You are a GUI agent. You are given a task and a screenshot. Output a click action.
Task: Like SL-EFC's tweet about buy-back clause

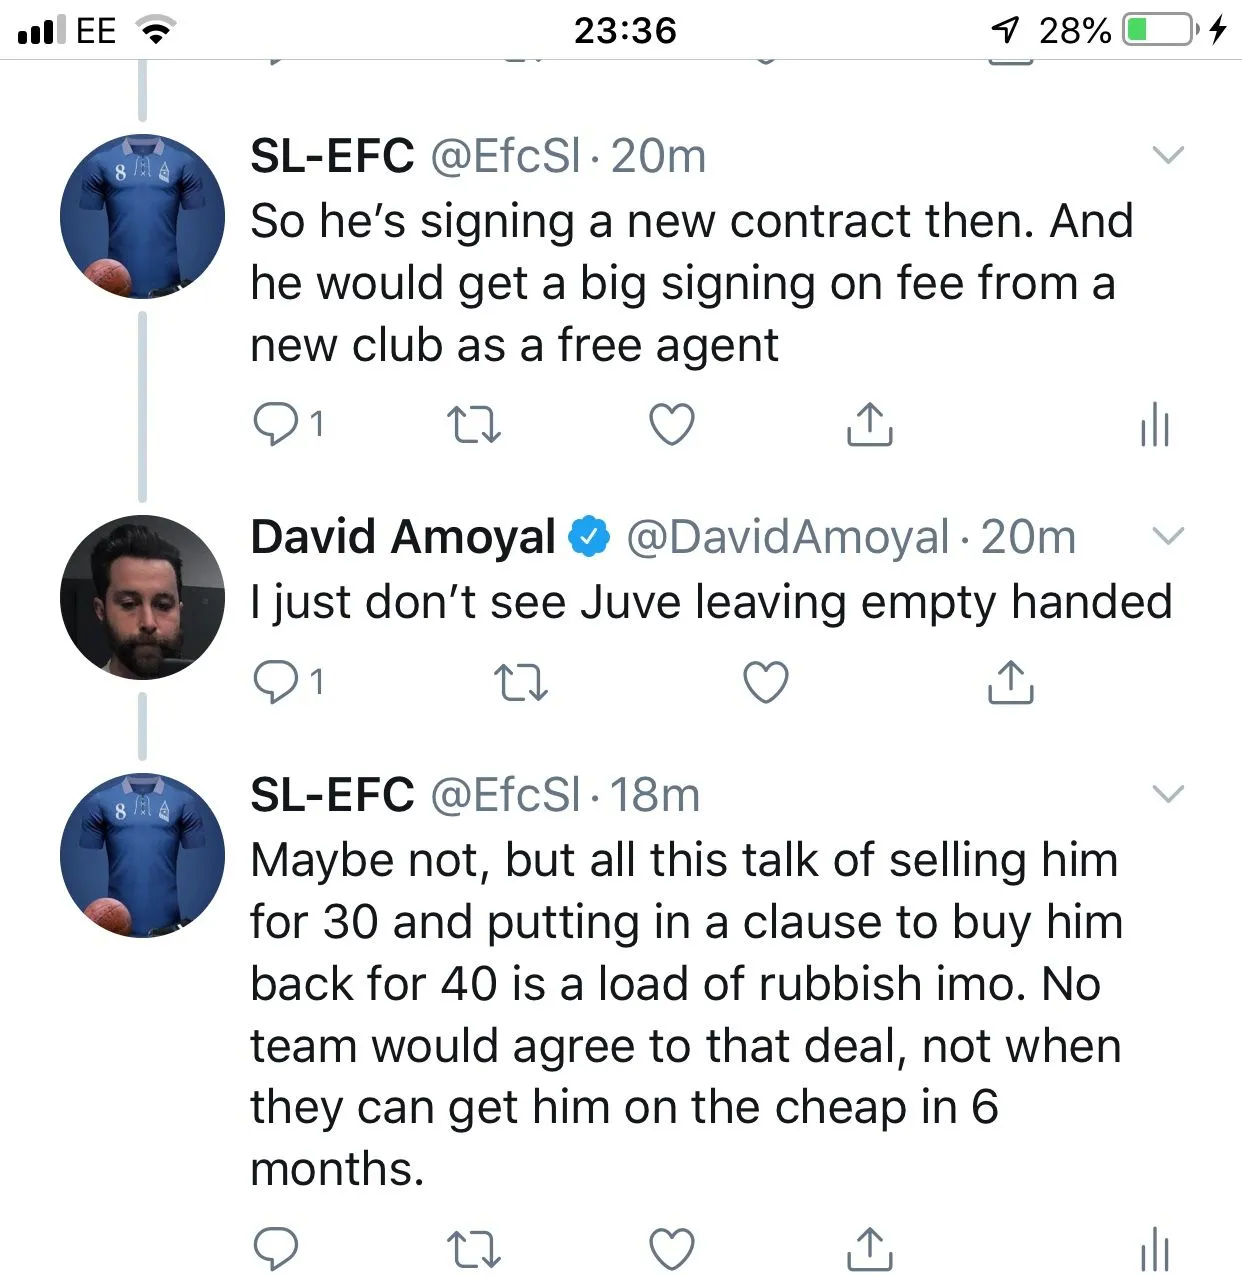[x=672, y=1248]
